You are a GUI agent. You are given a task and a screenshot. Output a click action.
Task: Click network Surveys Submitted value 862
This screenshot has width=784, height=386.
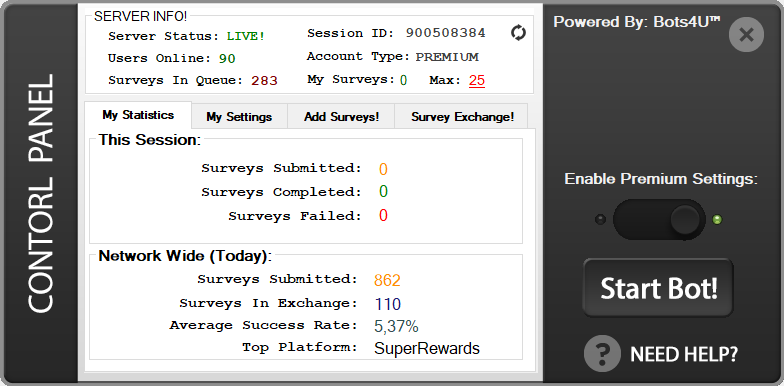tap(387, 280)
